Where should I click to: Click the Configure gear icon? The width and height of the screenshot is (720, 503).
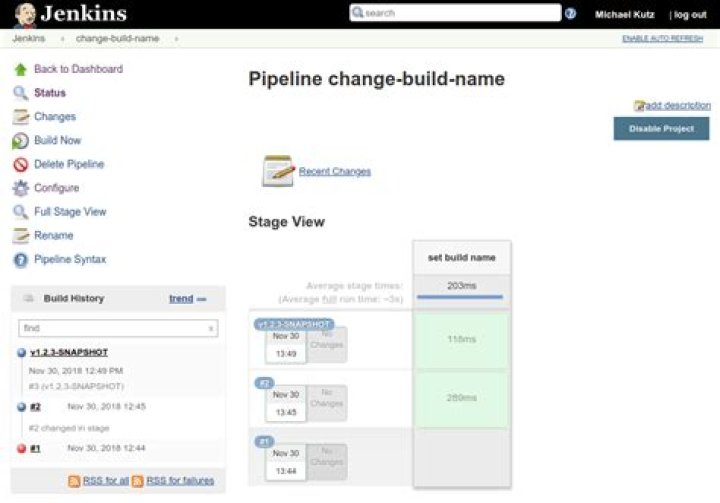tap(20, 188)
